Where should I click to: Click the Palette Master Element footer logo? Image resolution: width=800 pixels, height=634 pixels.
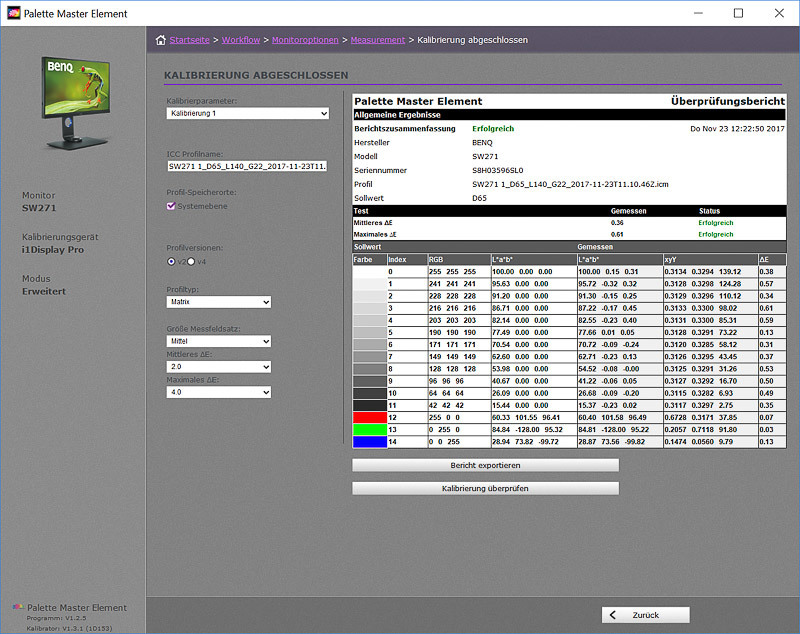tap(18, 607)
